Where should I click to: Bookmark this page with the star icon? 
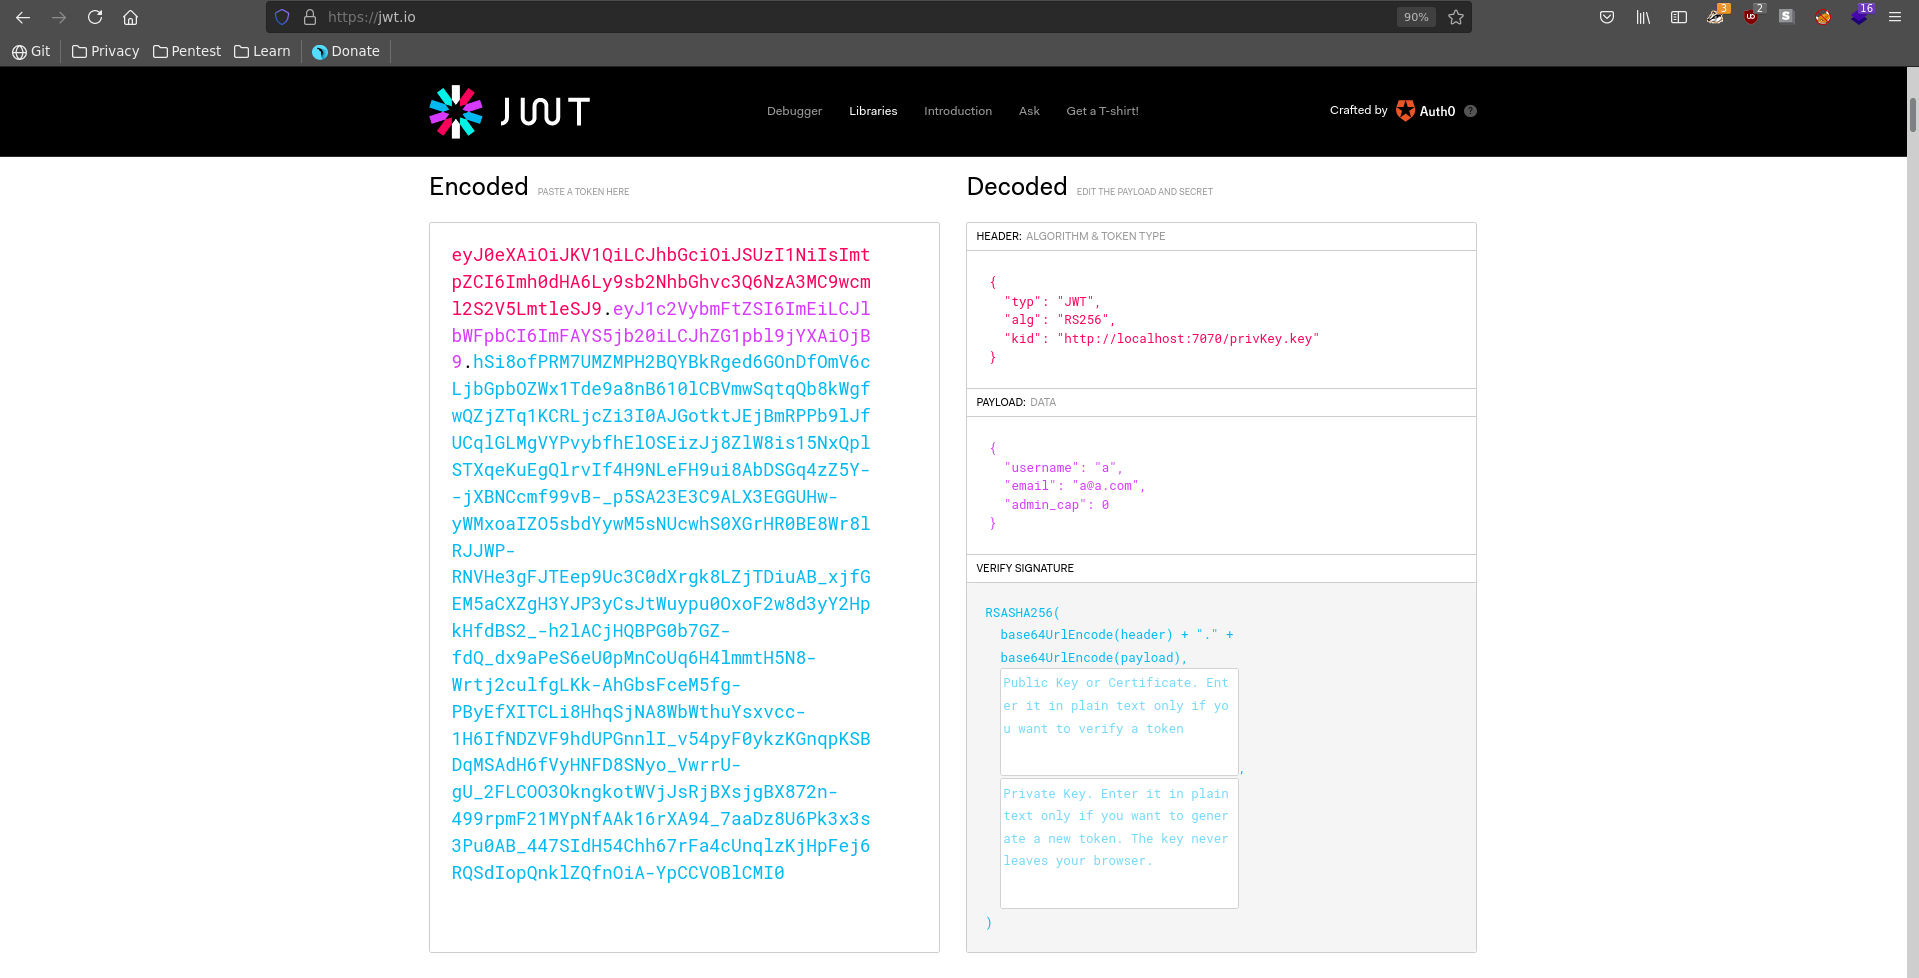[1456, 17]
